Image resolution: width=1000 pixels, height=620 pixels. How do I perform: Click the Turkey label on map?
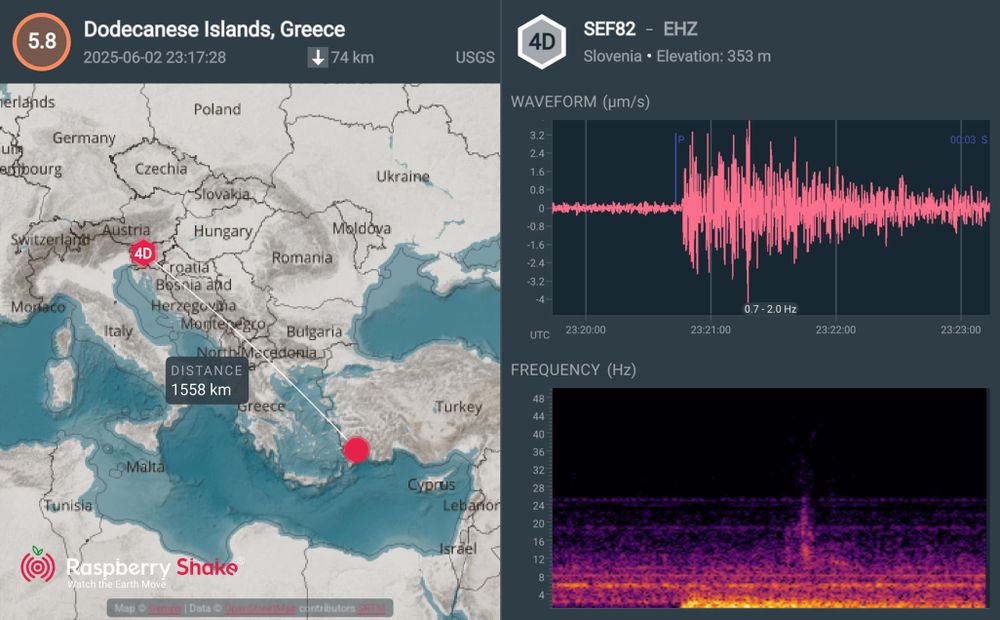pyautogui.click(x=459, y=407)
